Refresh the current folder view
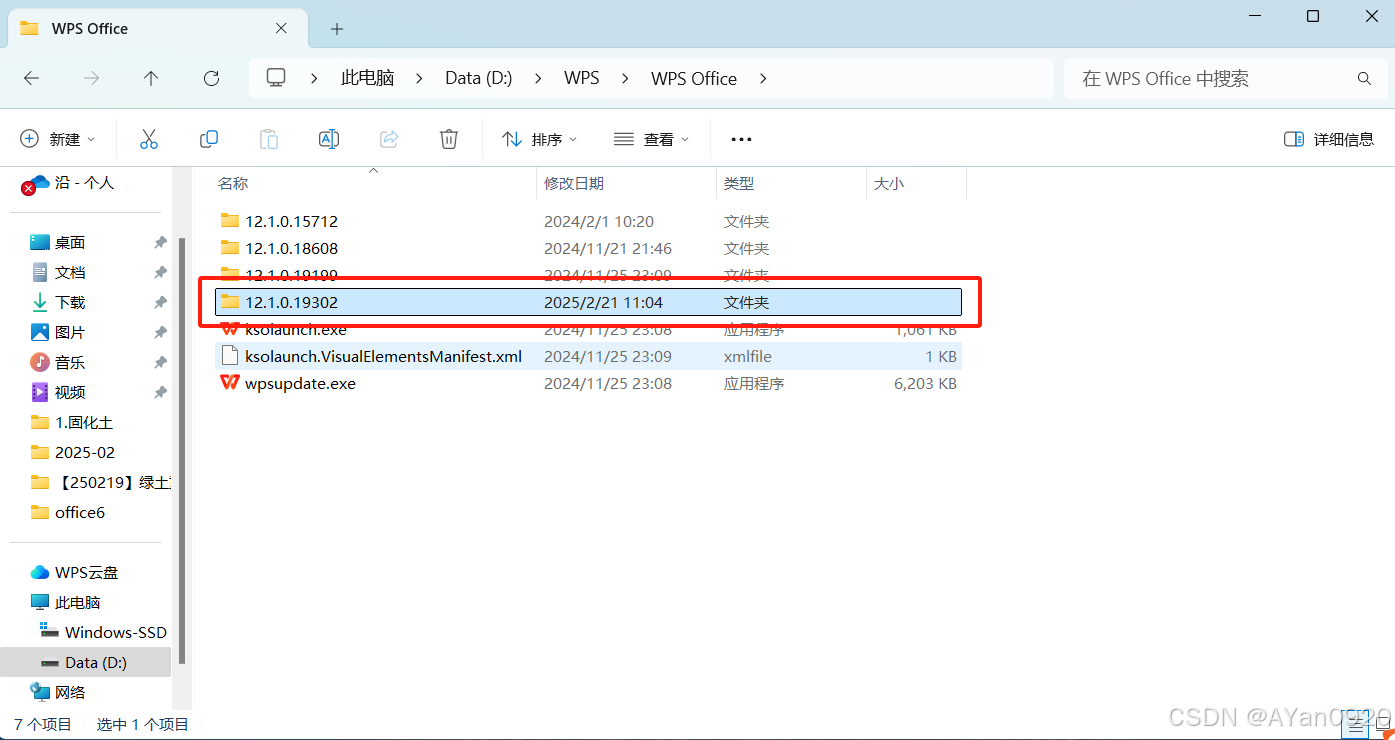The width and height of the screenshot is (1395, 740). tap(211, 78)
